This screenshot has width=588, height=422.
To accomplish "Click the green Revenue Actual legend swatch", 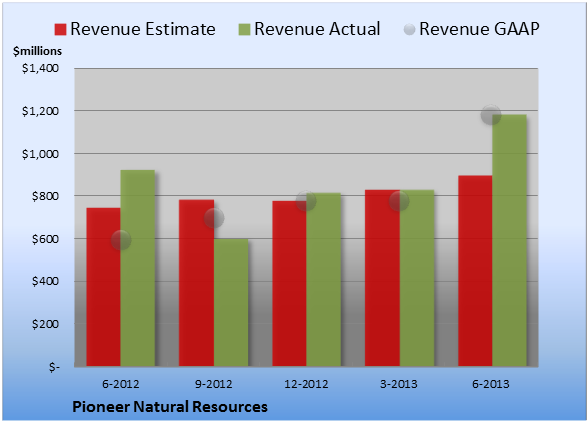I will pos(244,30).
